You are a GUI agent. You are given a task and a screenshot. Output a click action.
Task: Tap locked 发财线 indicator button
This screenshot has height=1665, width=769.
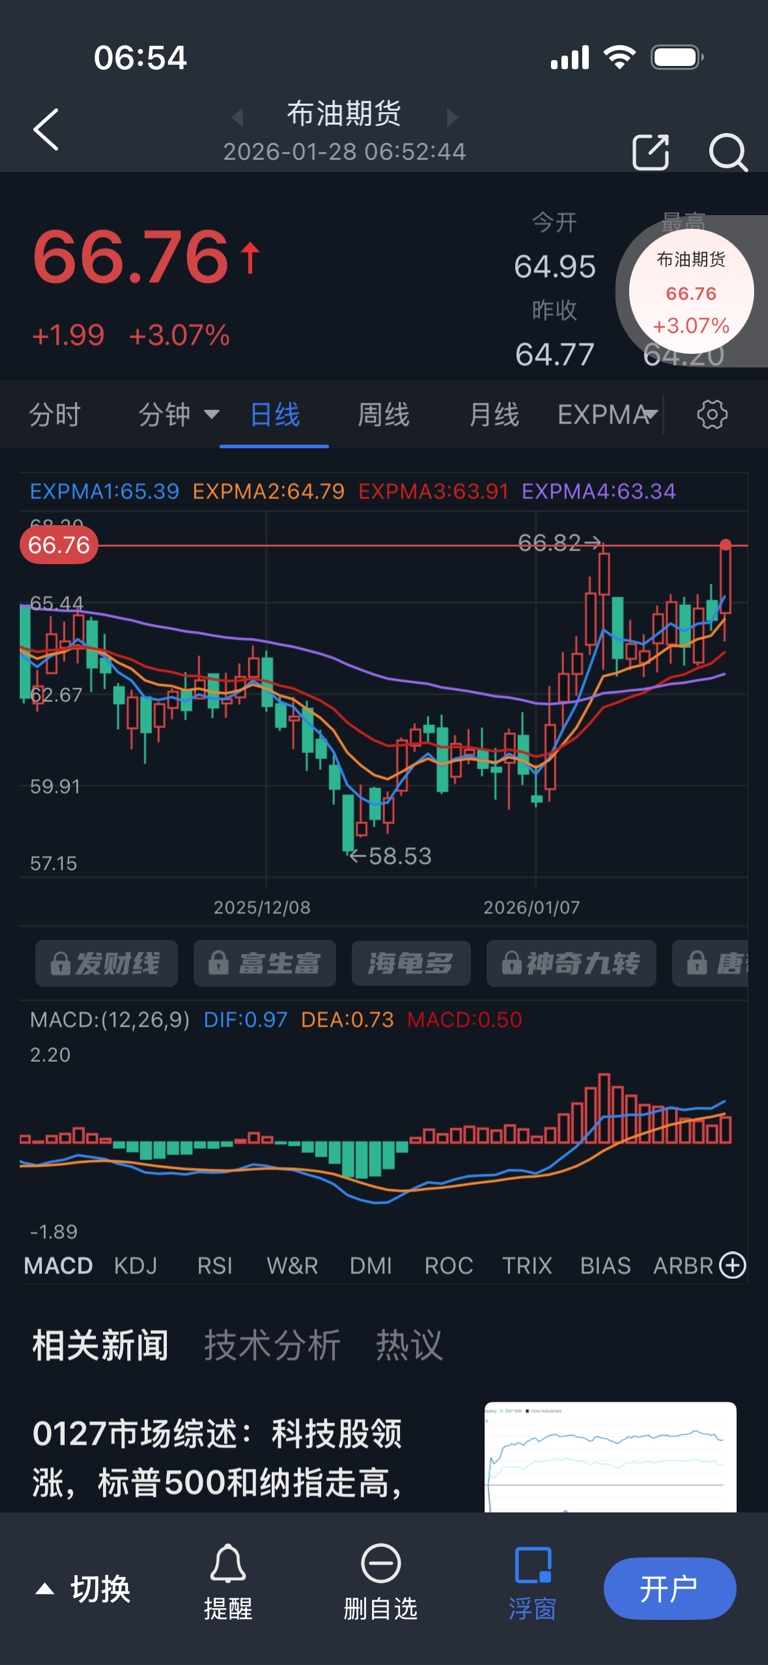[x=106, y=963]
